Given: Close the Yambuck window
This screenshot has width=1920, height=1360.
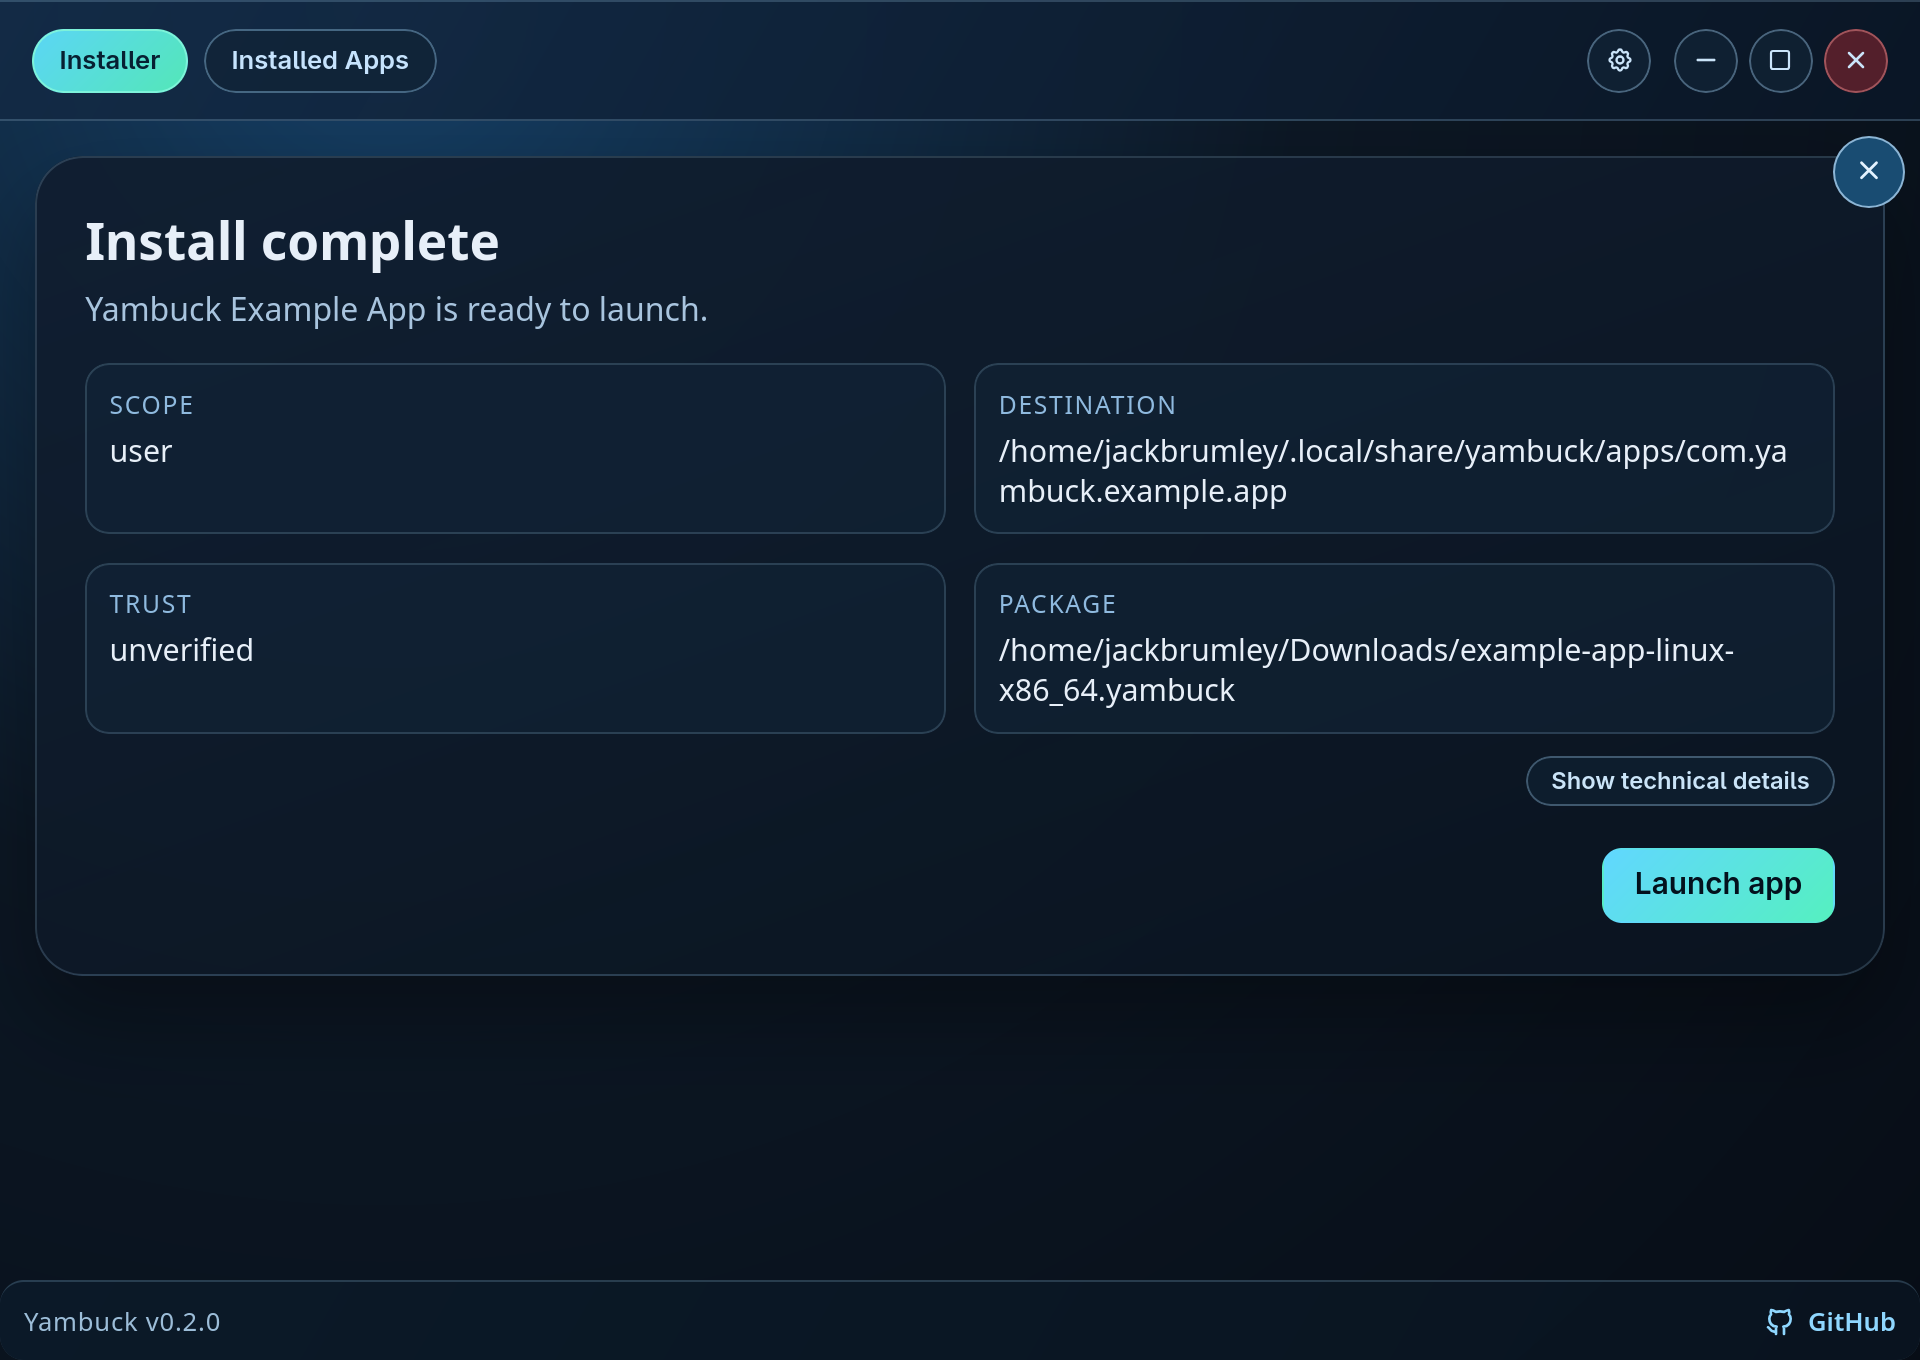Looking at the screenshot, I should click(1856, 61).
